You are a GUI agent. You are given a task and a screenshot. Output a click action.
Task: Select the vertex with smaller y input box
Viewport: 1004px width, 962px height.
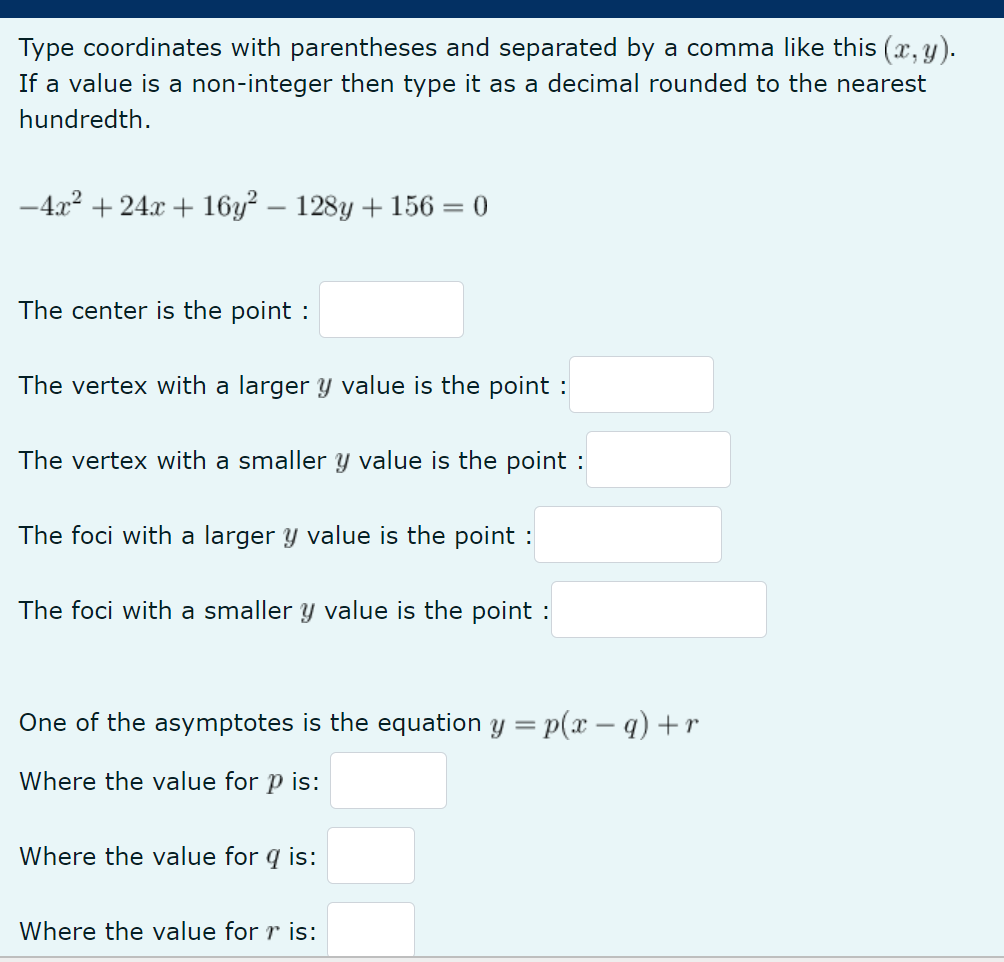click(x=657, y=459)
